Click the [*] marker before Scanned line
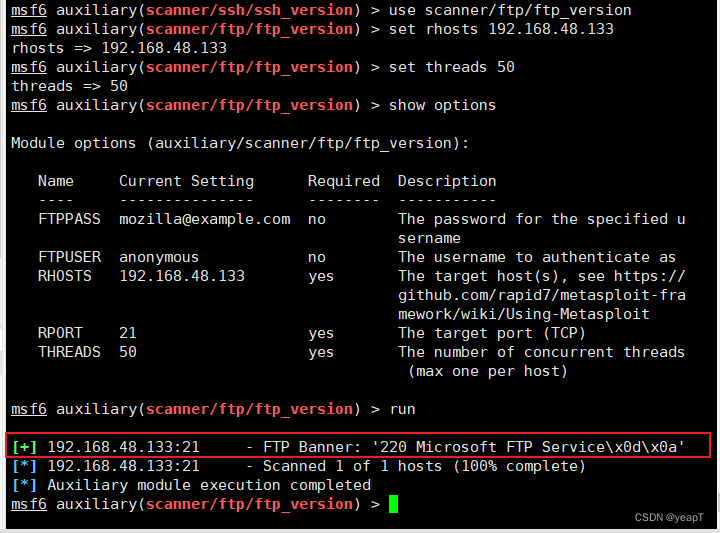720x533 pixels. pos(24,466)
